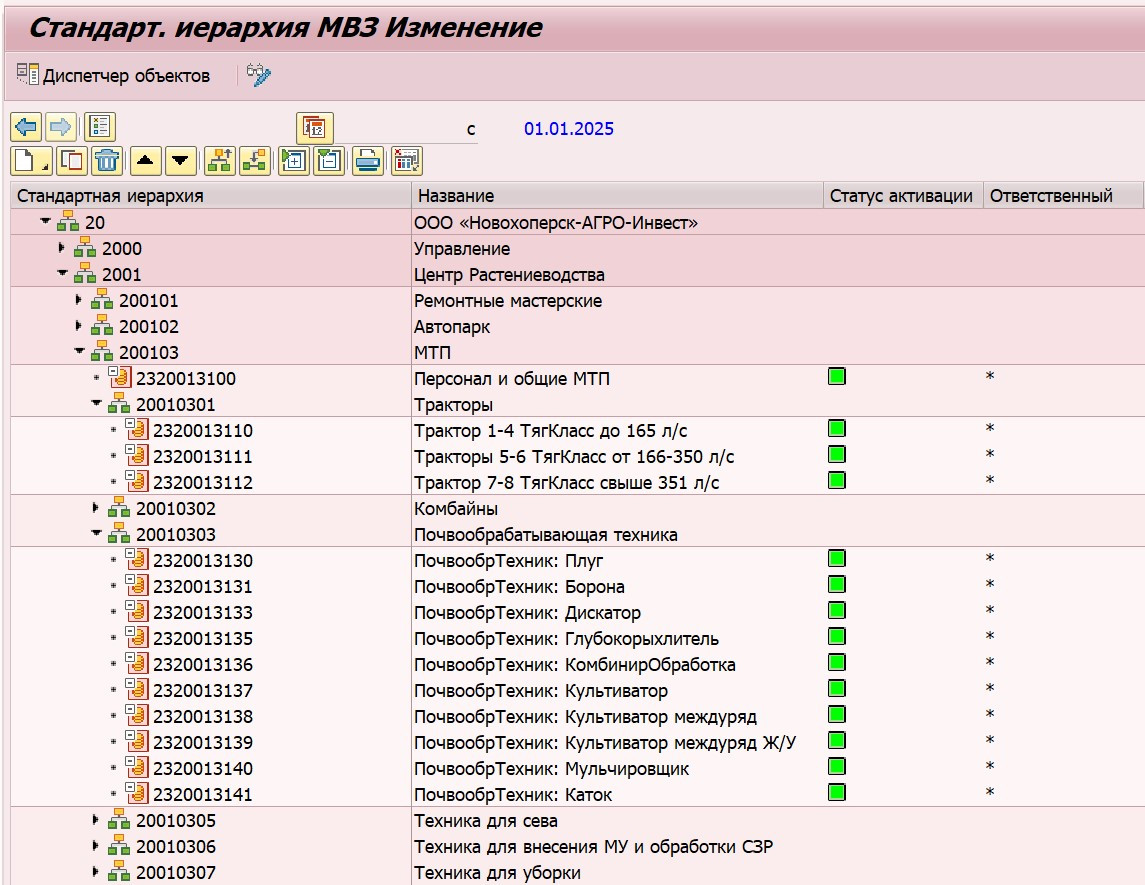The image size is (1145, 885).
Task: Click the Статус активации column header
Action: coord(900,196)
